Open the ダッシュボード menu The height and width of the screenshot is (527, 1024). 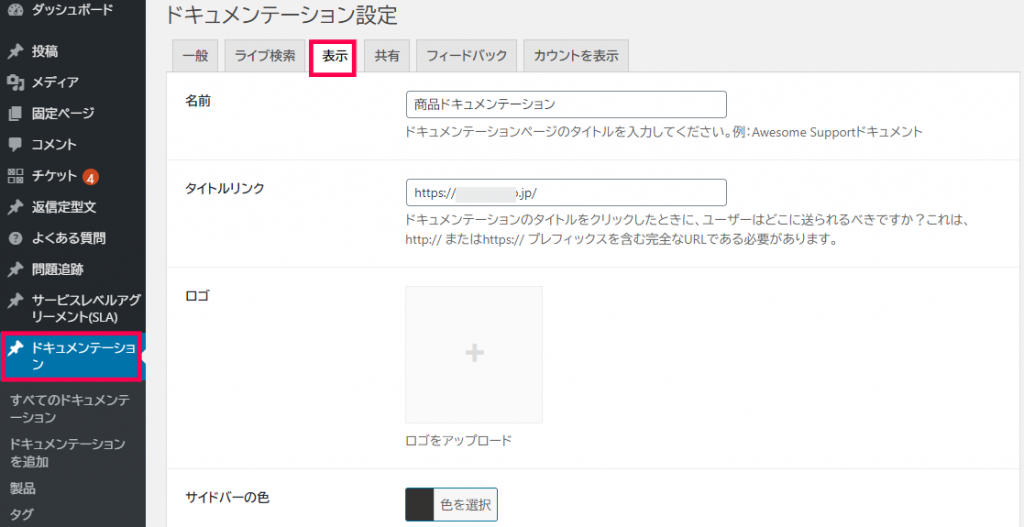pos(72,10)
